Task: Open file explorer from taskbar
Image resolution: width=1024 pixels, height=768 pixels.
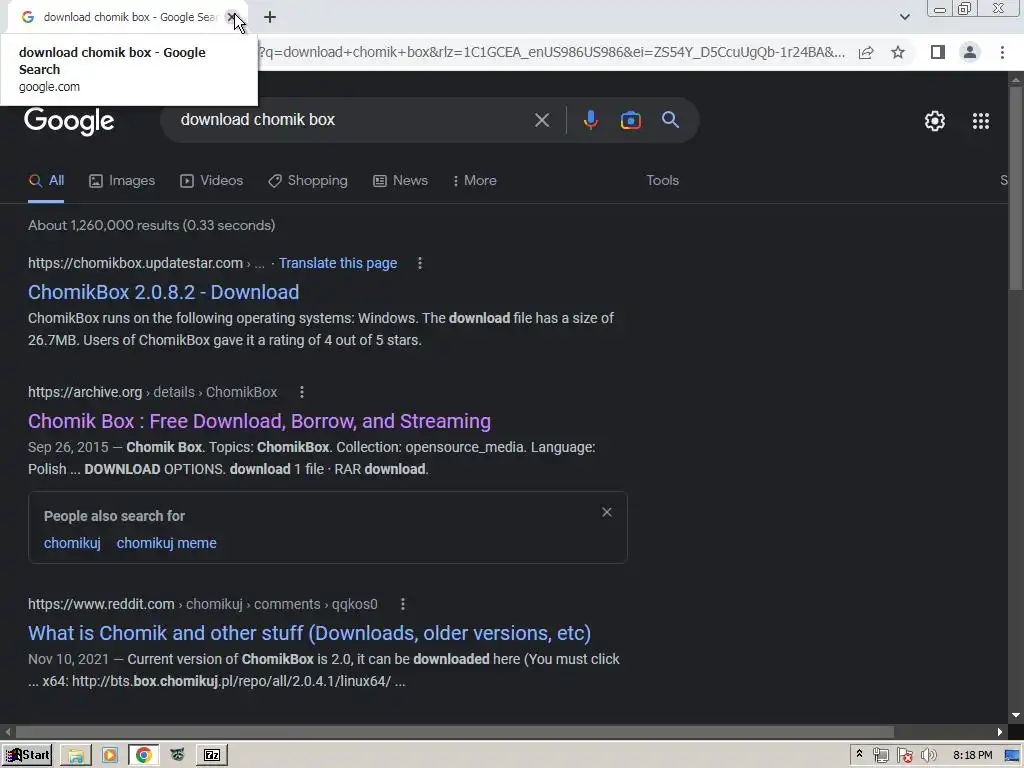Action: (x=76, y=756)
